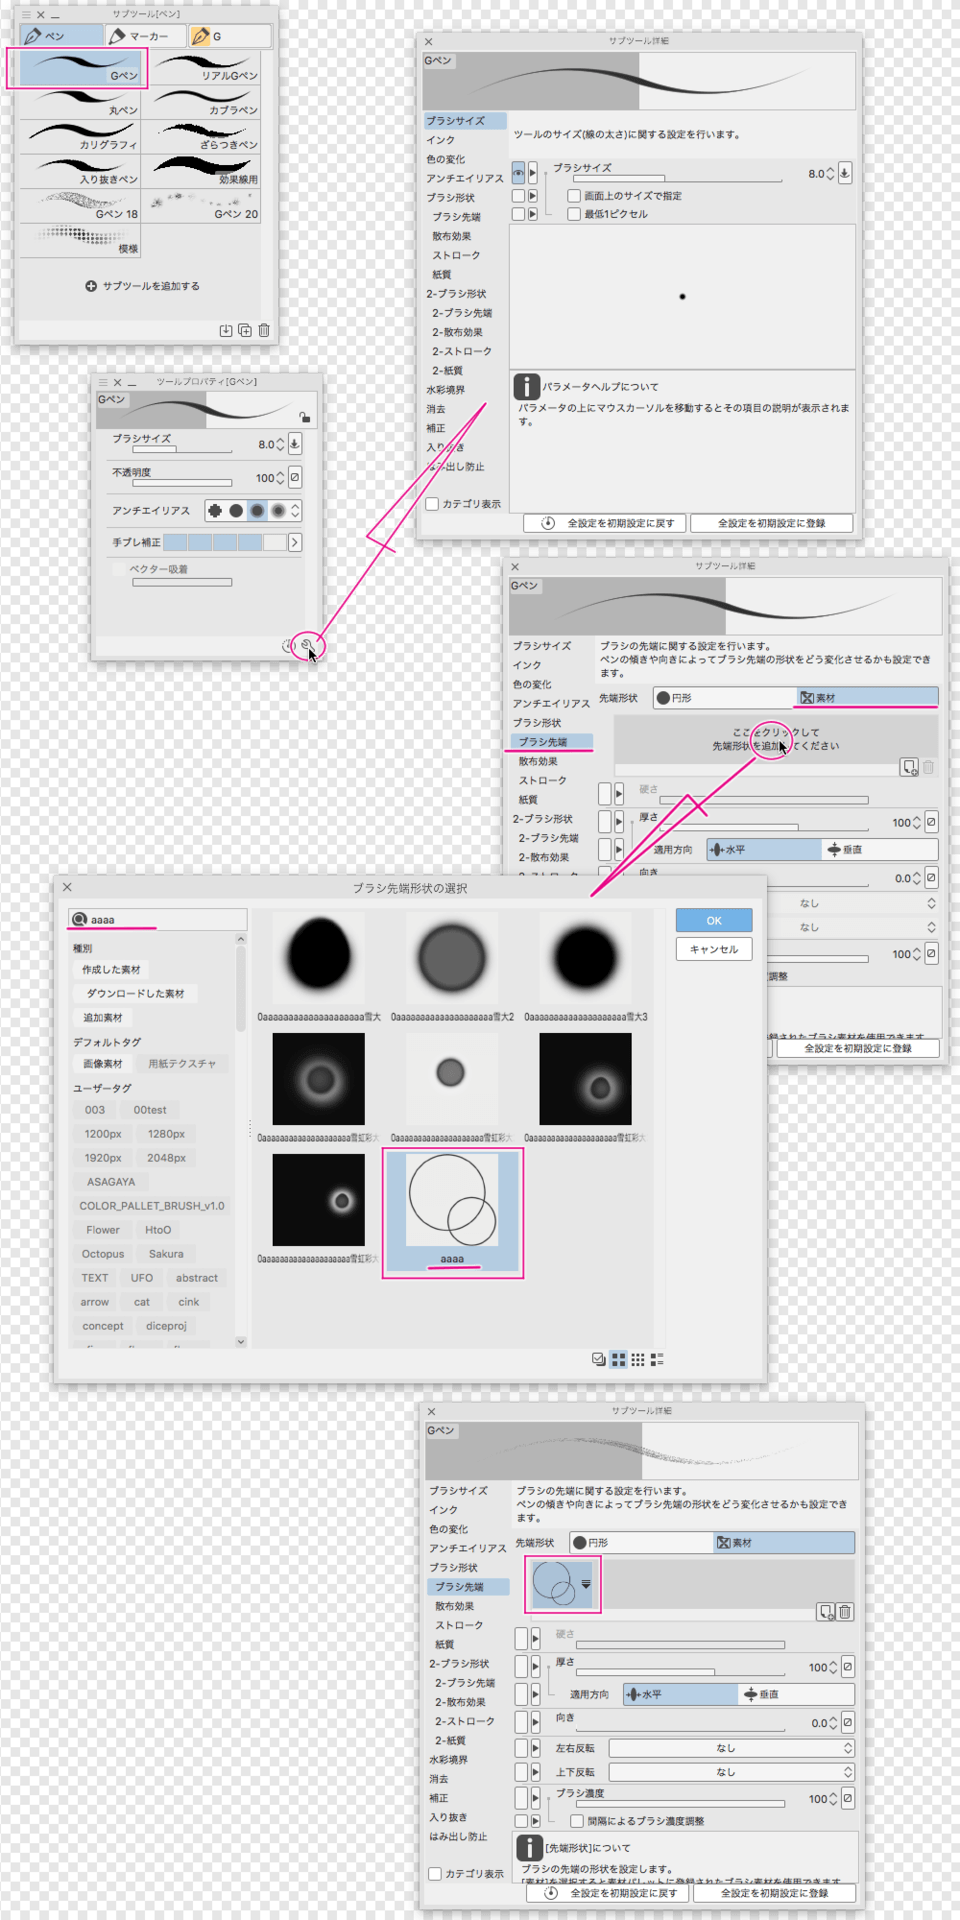
Task: Open the dropdown arrow on the aaaa tip thumbnail
Action: 586,1584
